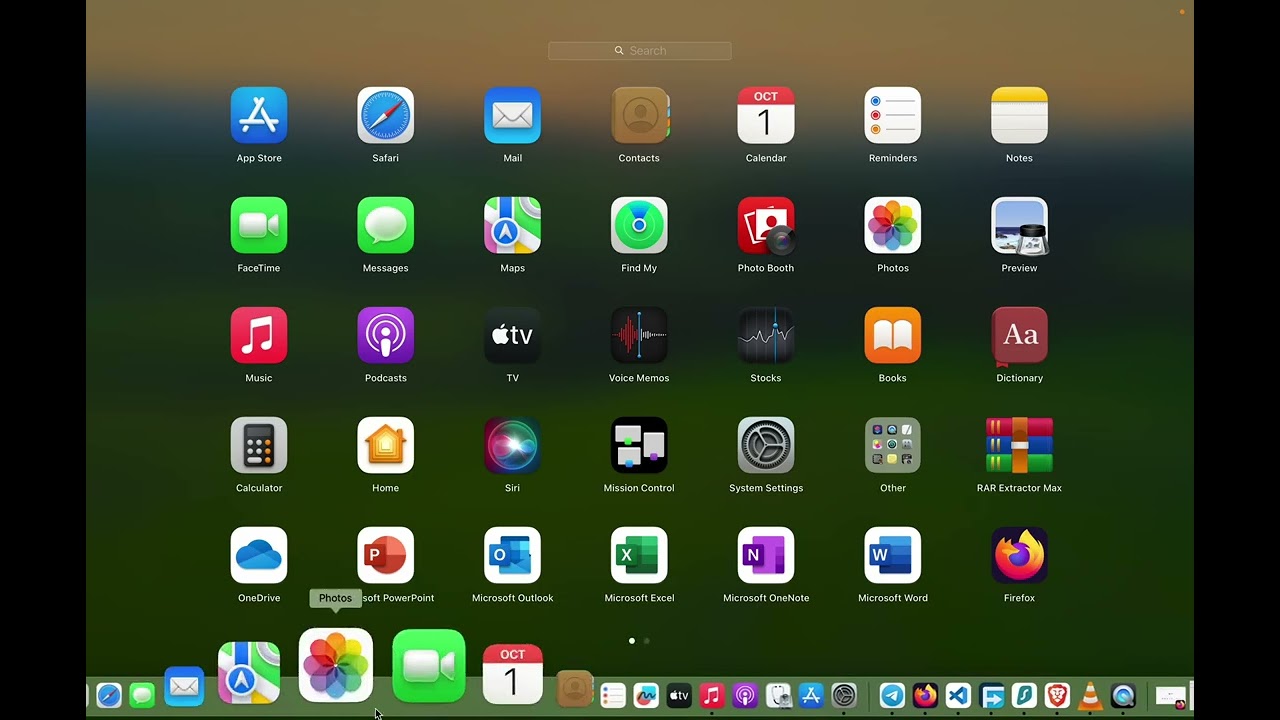Open QuickTime Player from the Dock

(1123, 695)
